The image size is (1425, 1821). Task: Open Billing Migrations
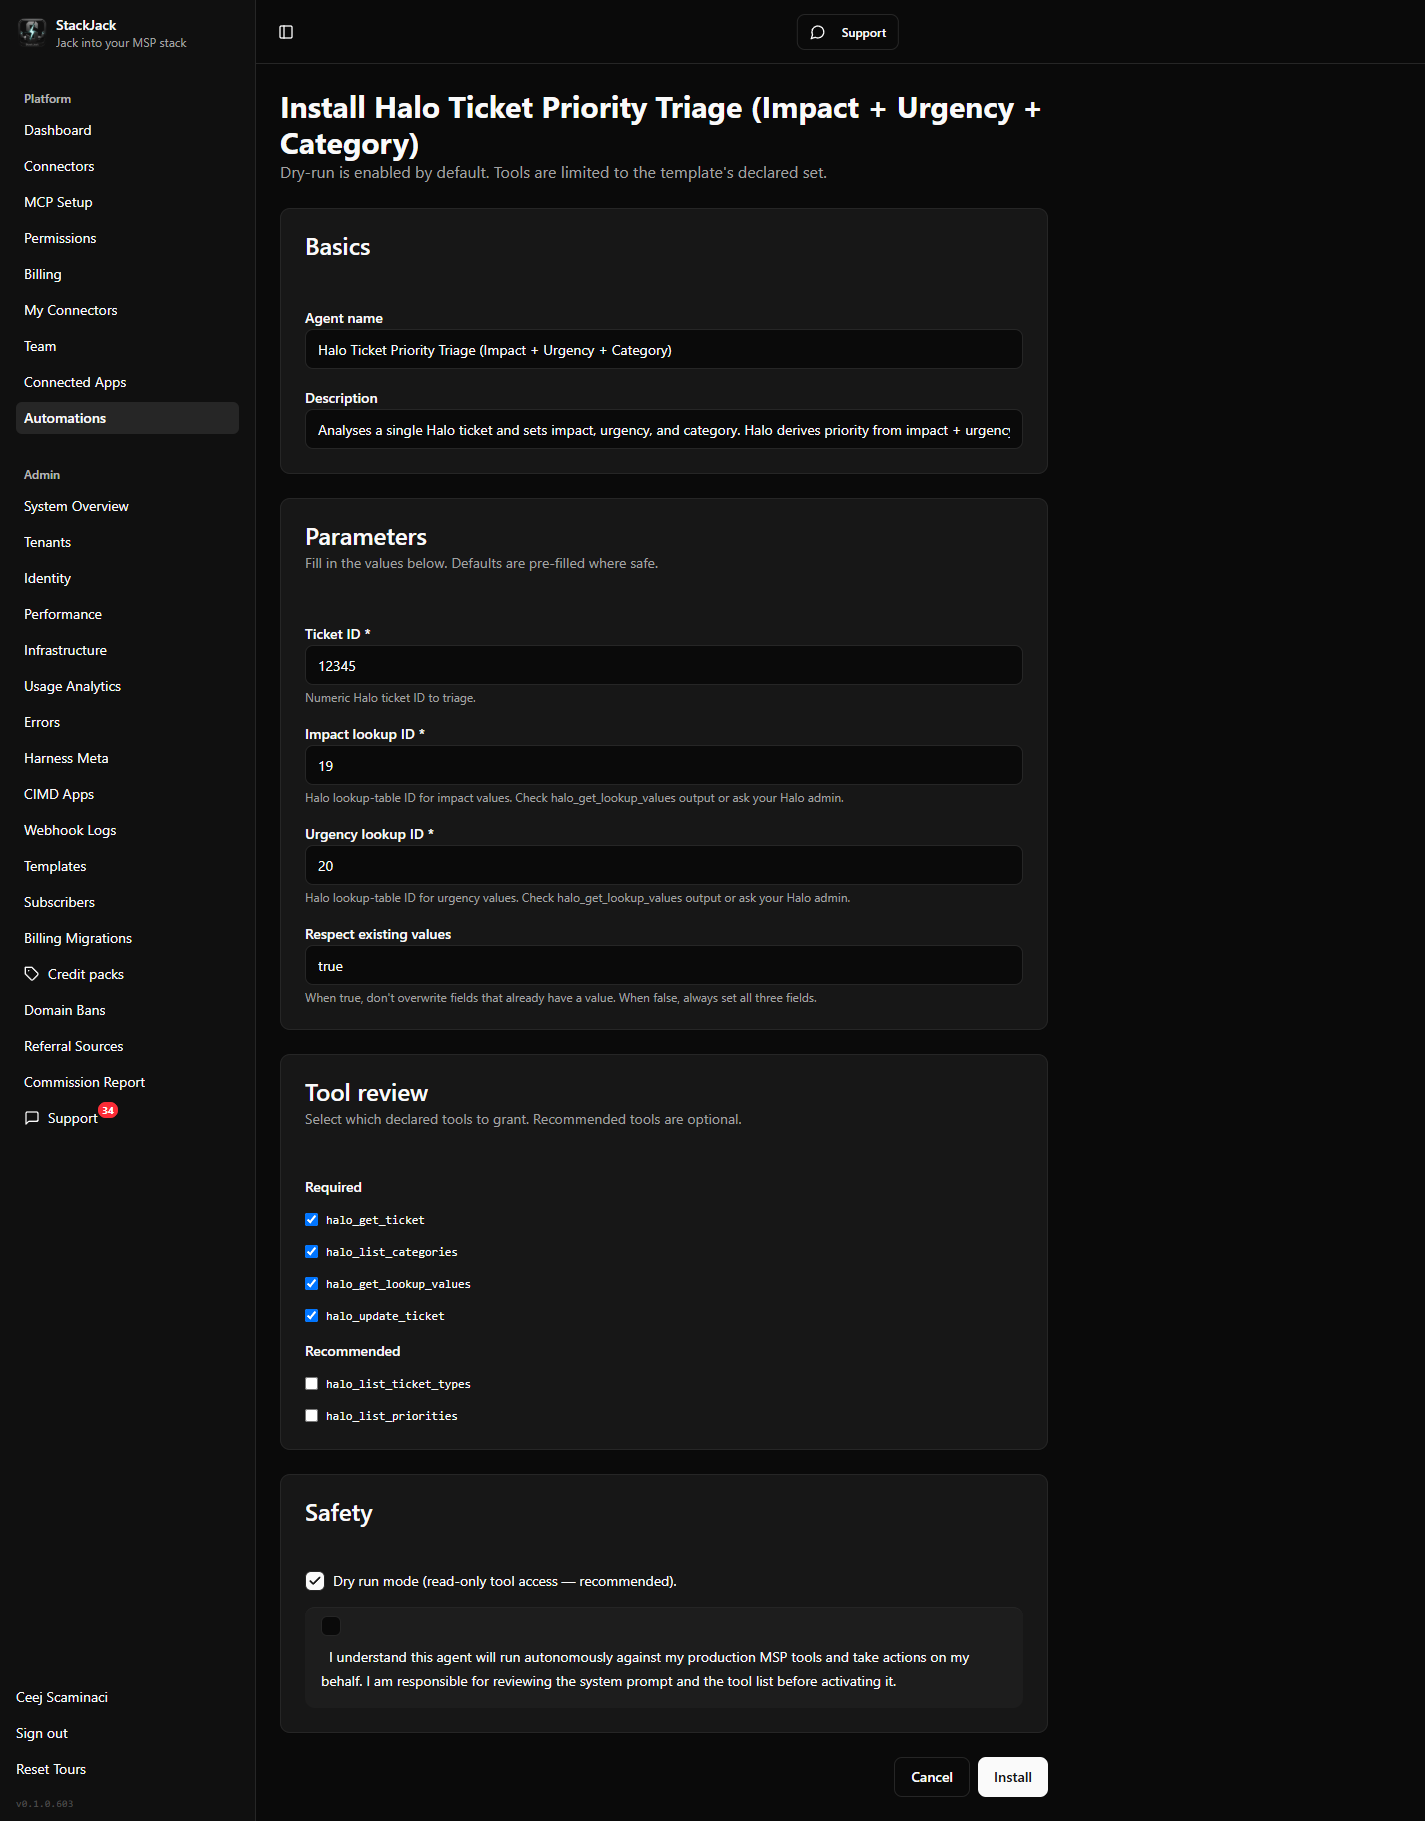127,938
